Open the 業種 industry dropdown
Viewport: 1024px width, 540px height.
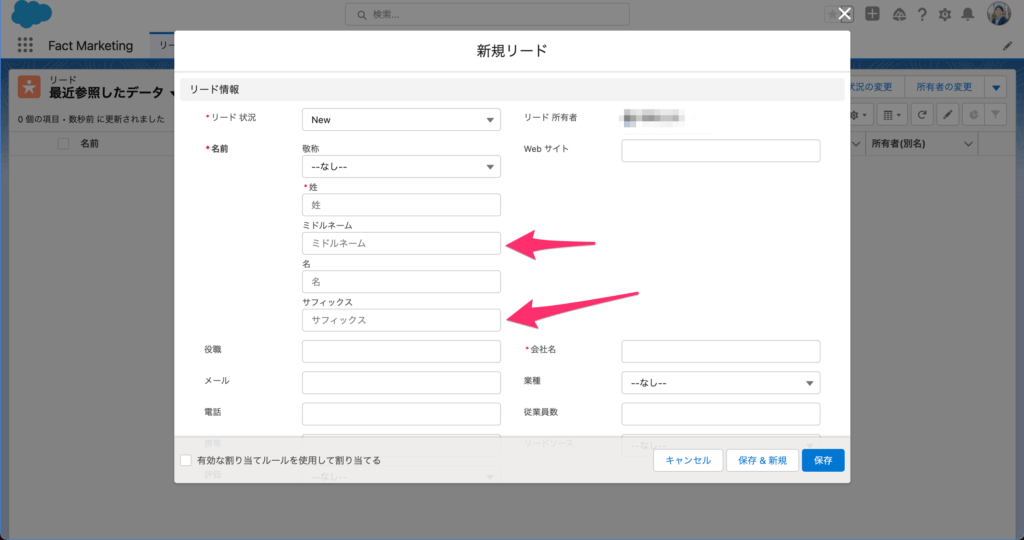tap(720, 383)
